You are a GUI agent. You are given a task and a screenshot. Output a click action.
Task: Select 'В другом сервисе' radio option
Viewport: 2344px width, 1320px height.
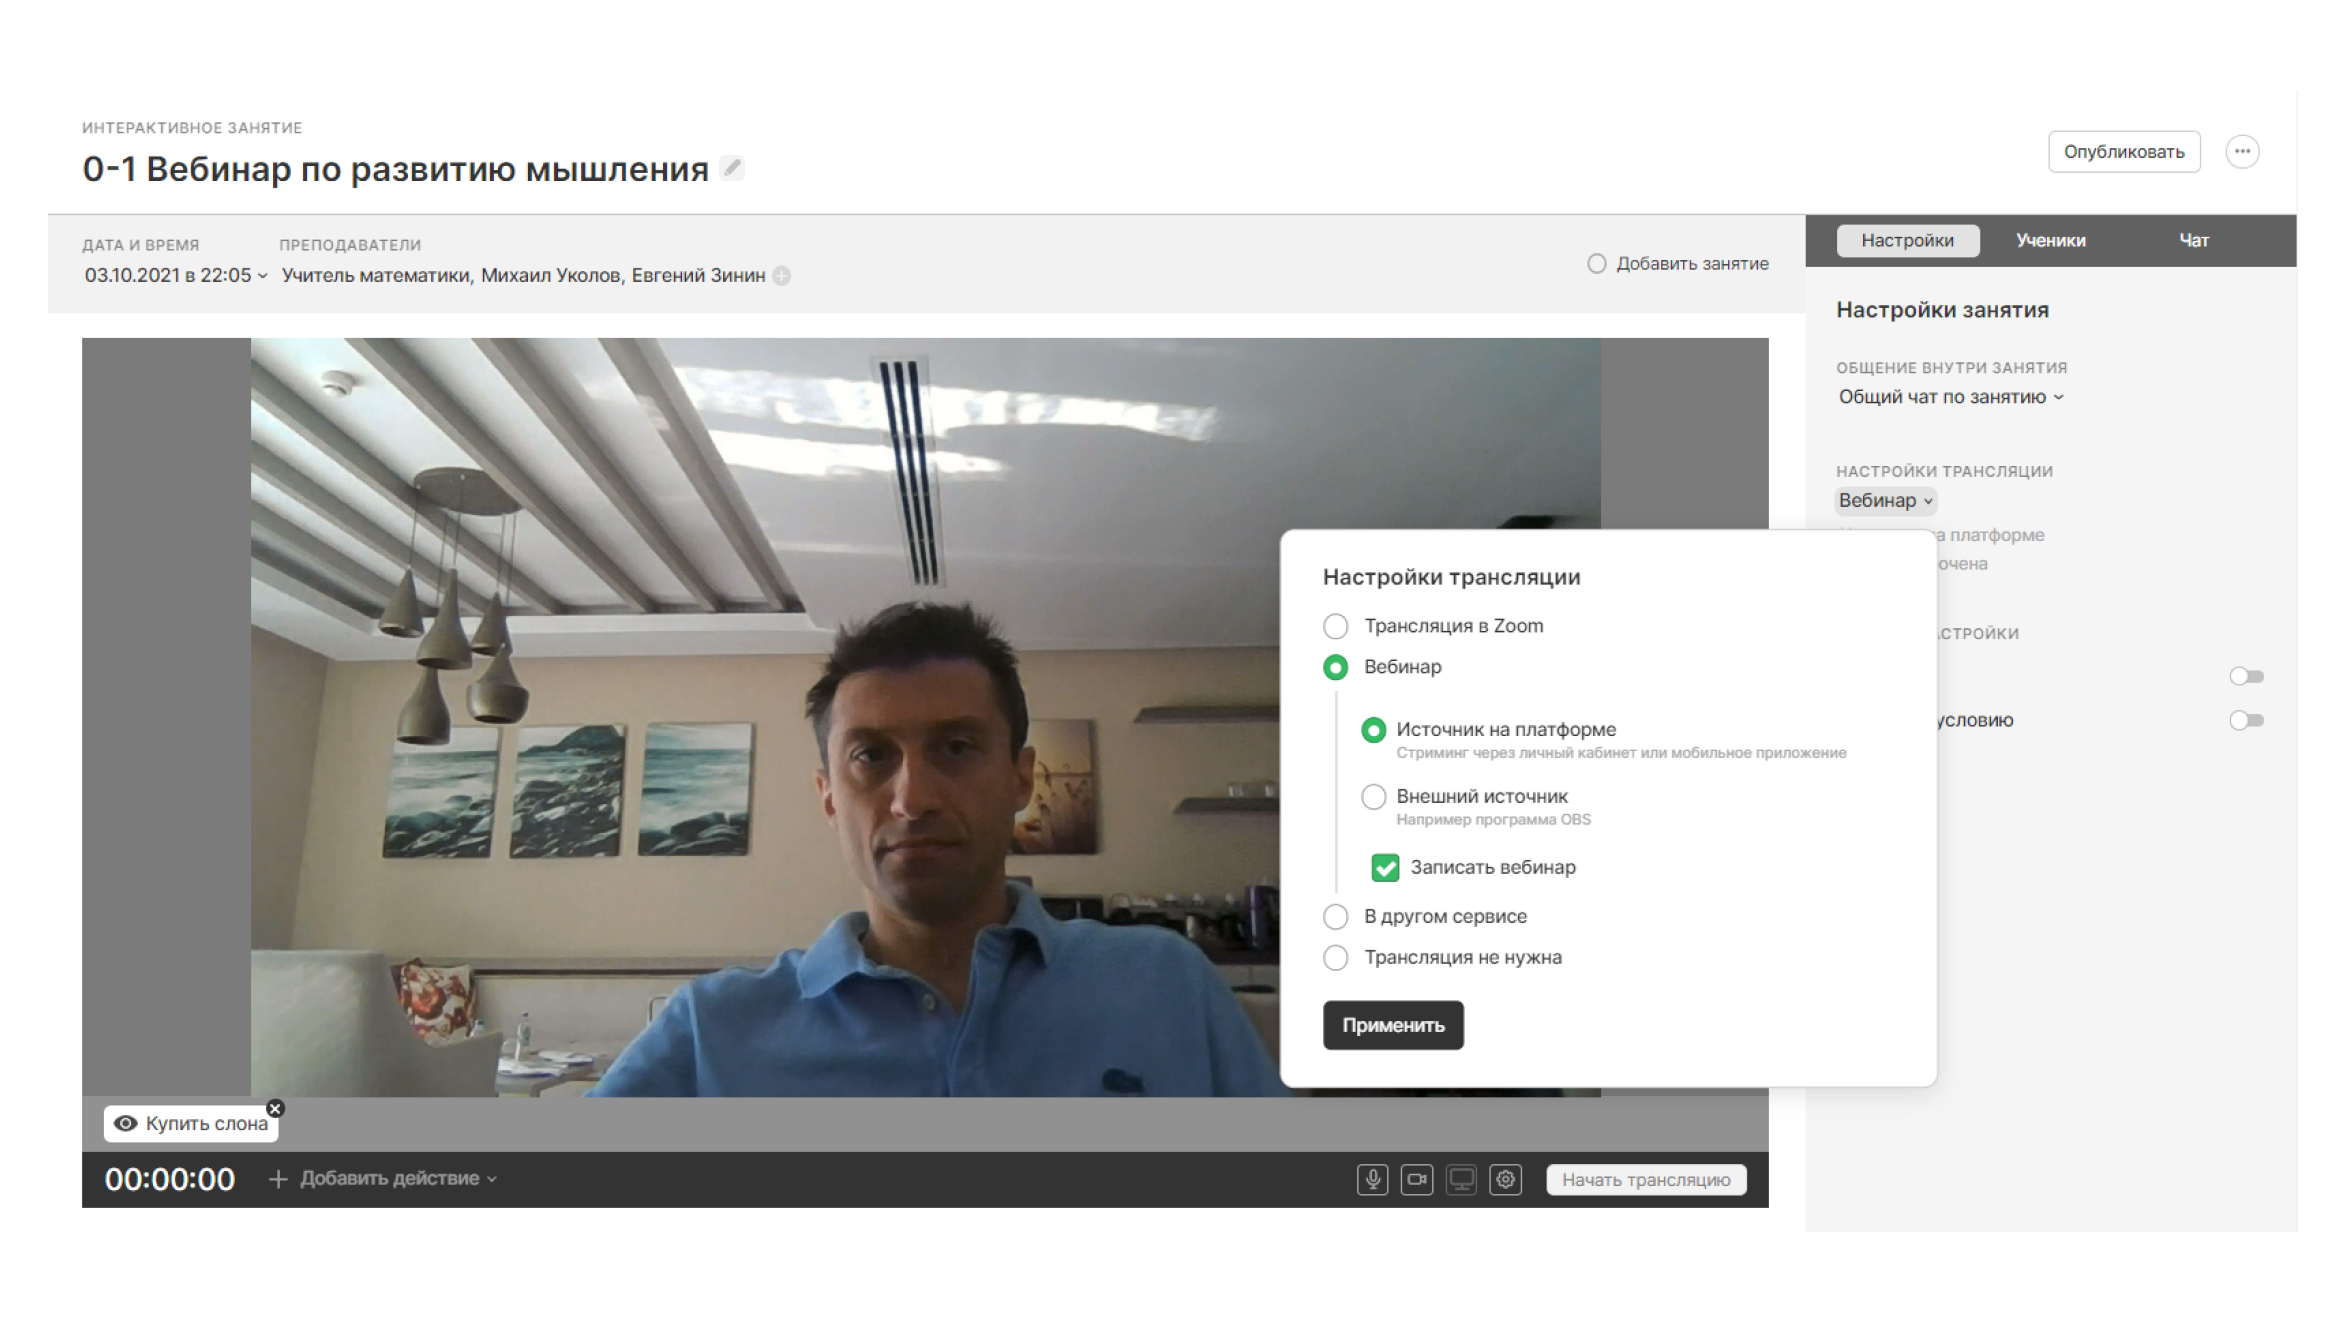pos(1336,916)
